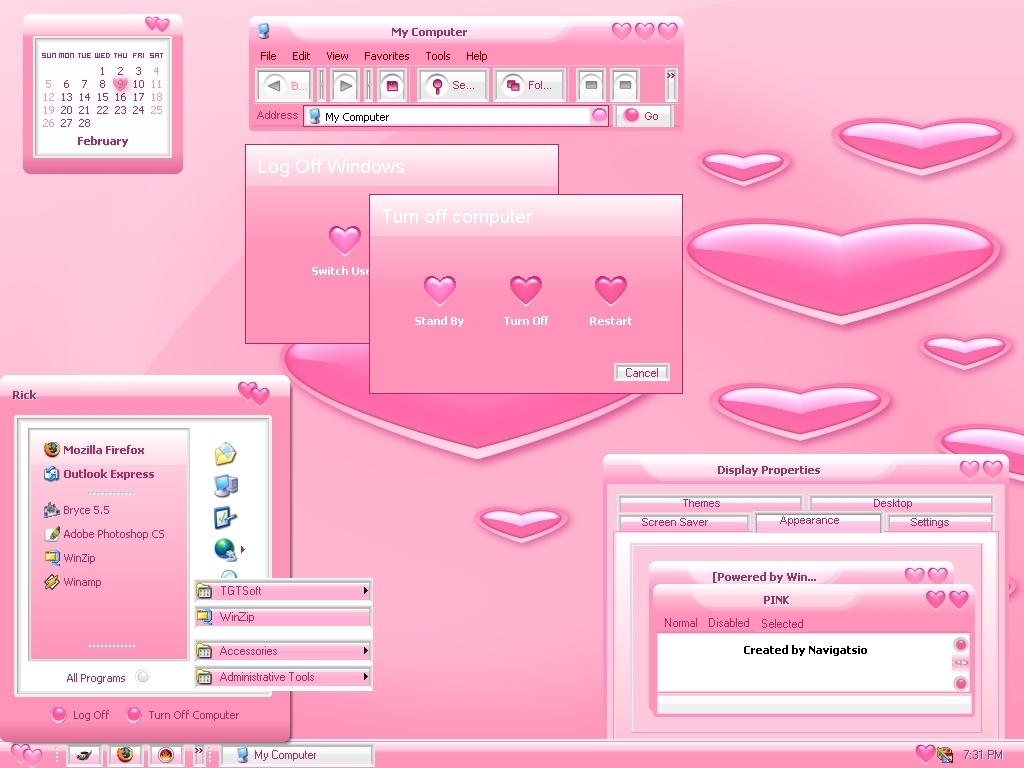Viewport: 1024px width, 768px height.
Task: Switch to the Settings tab
Action: point(929,522)
